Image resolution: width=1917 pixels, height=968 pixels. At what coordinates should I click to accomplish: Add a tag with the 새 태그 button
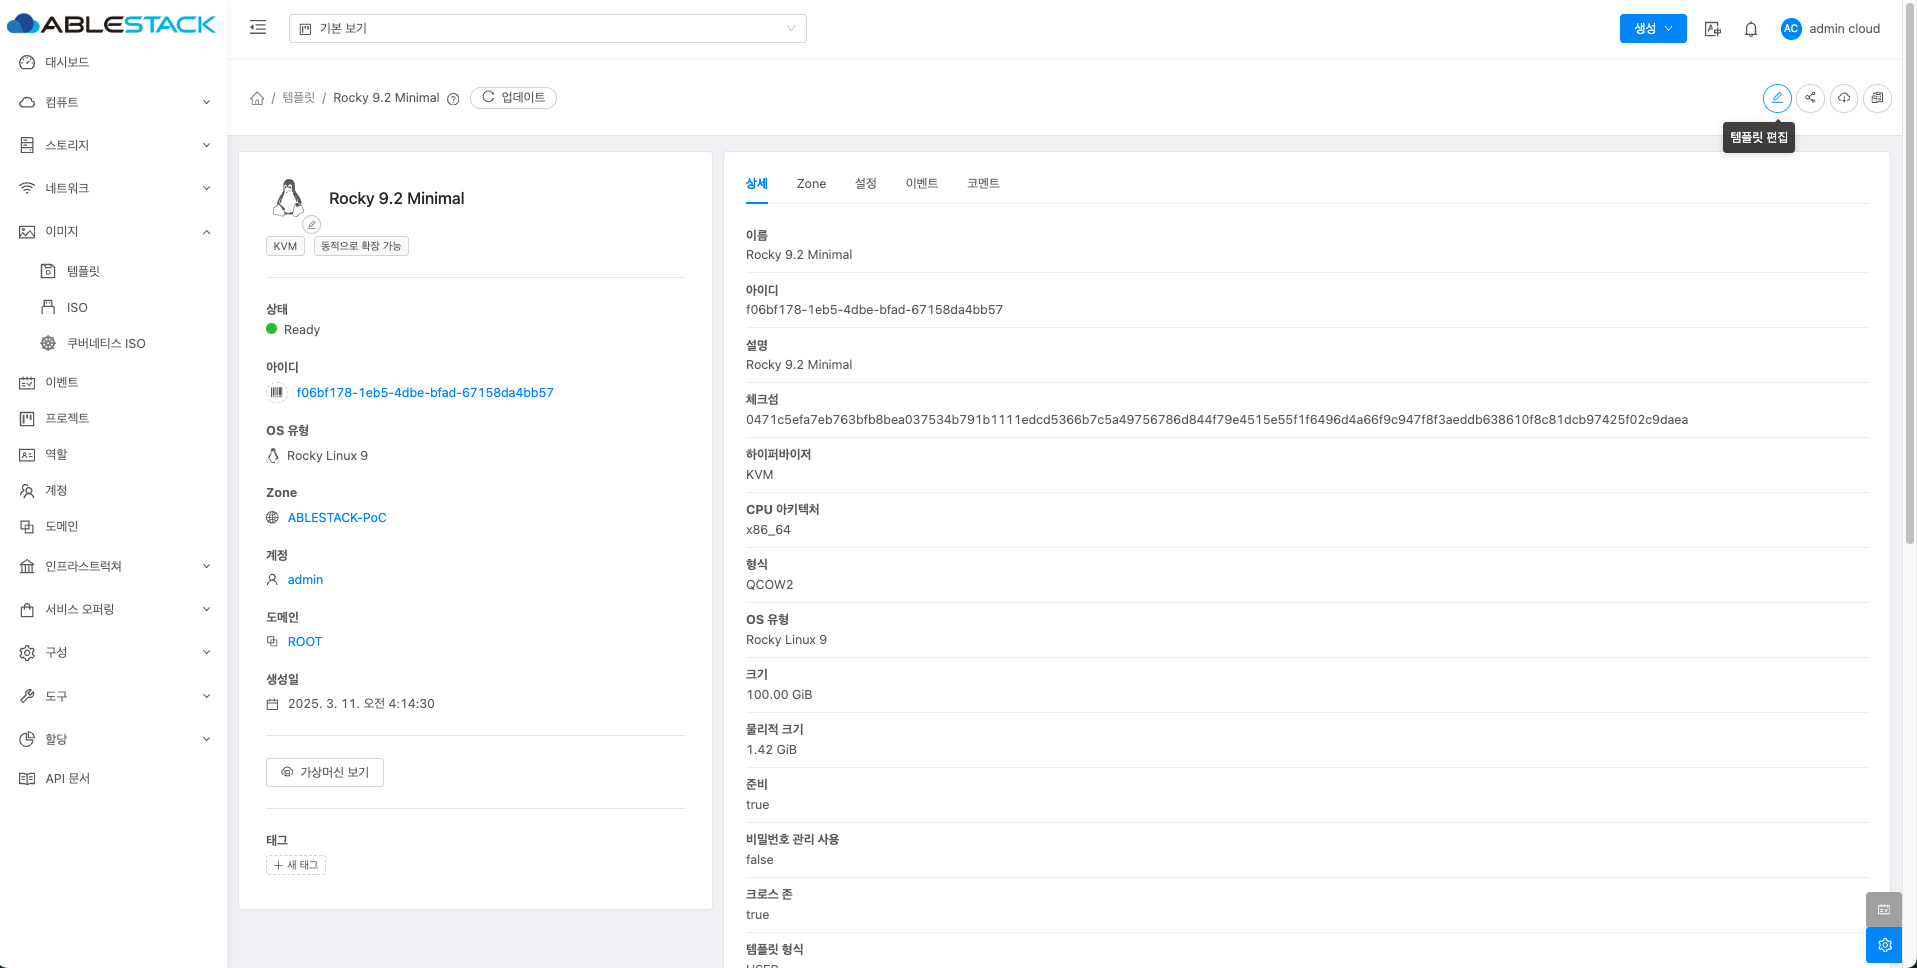point(296,865)
